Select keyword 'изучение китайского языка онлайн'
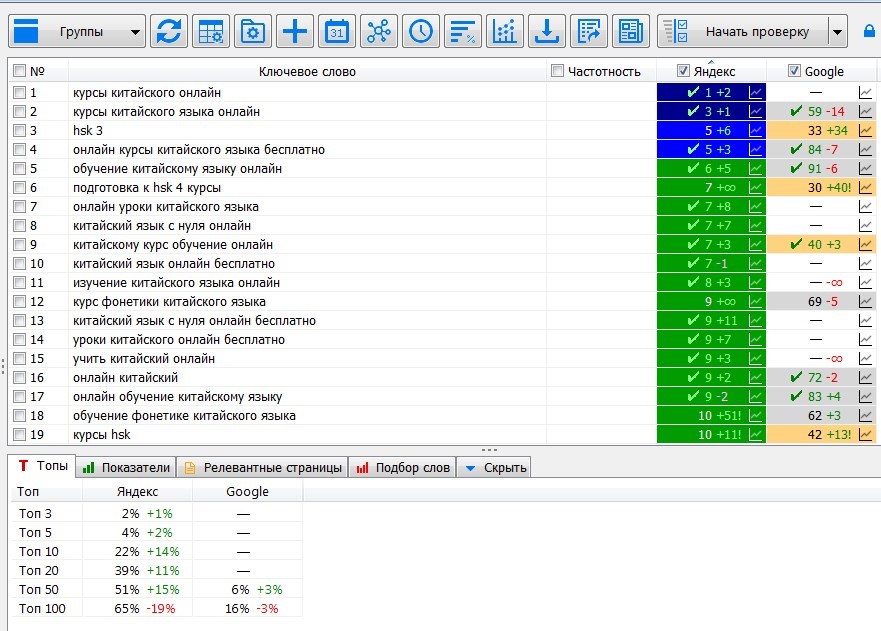881x631 pixels. [x=176, y=282]
